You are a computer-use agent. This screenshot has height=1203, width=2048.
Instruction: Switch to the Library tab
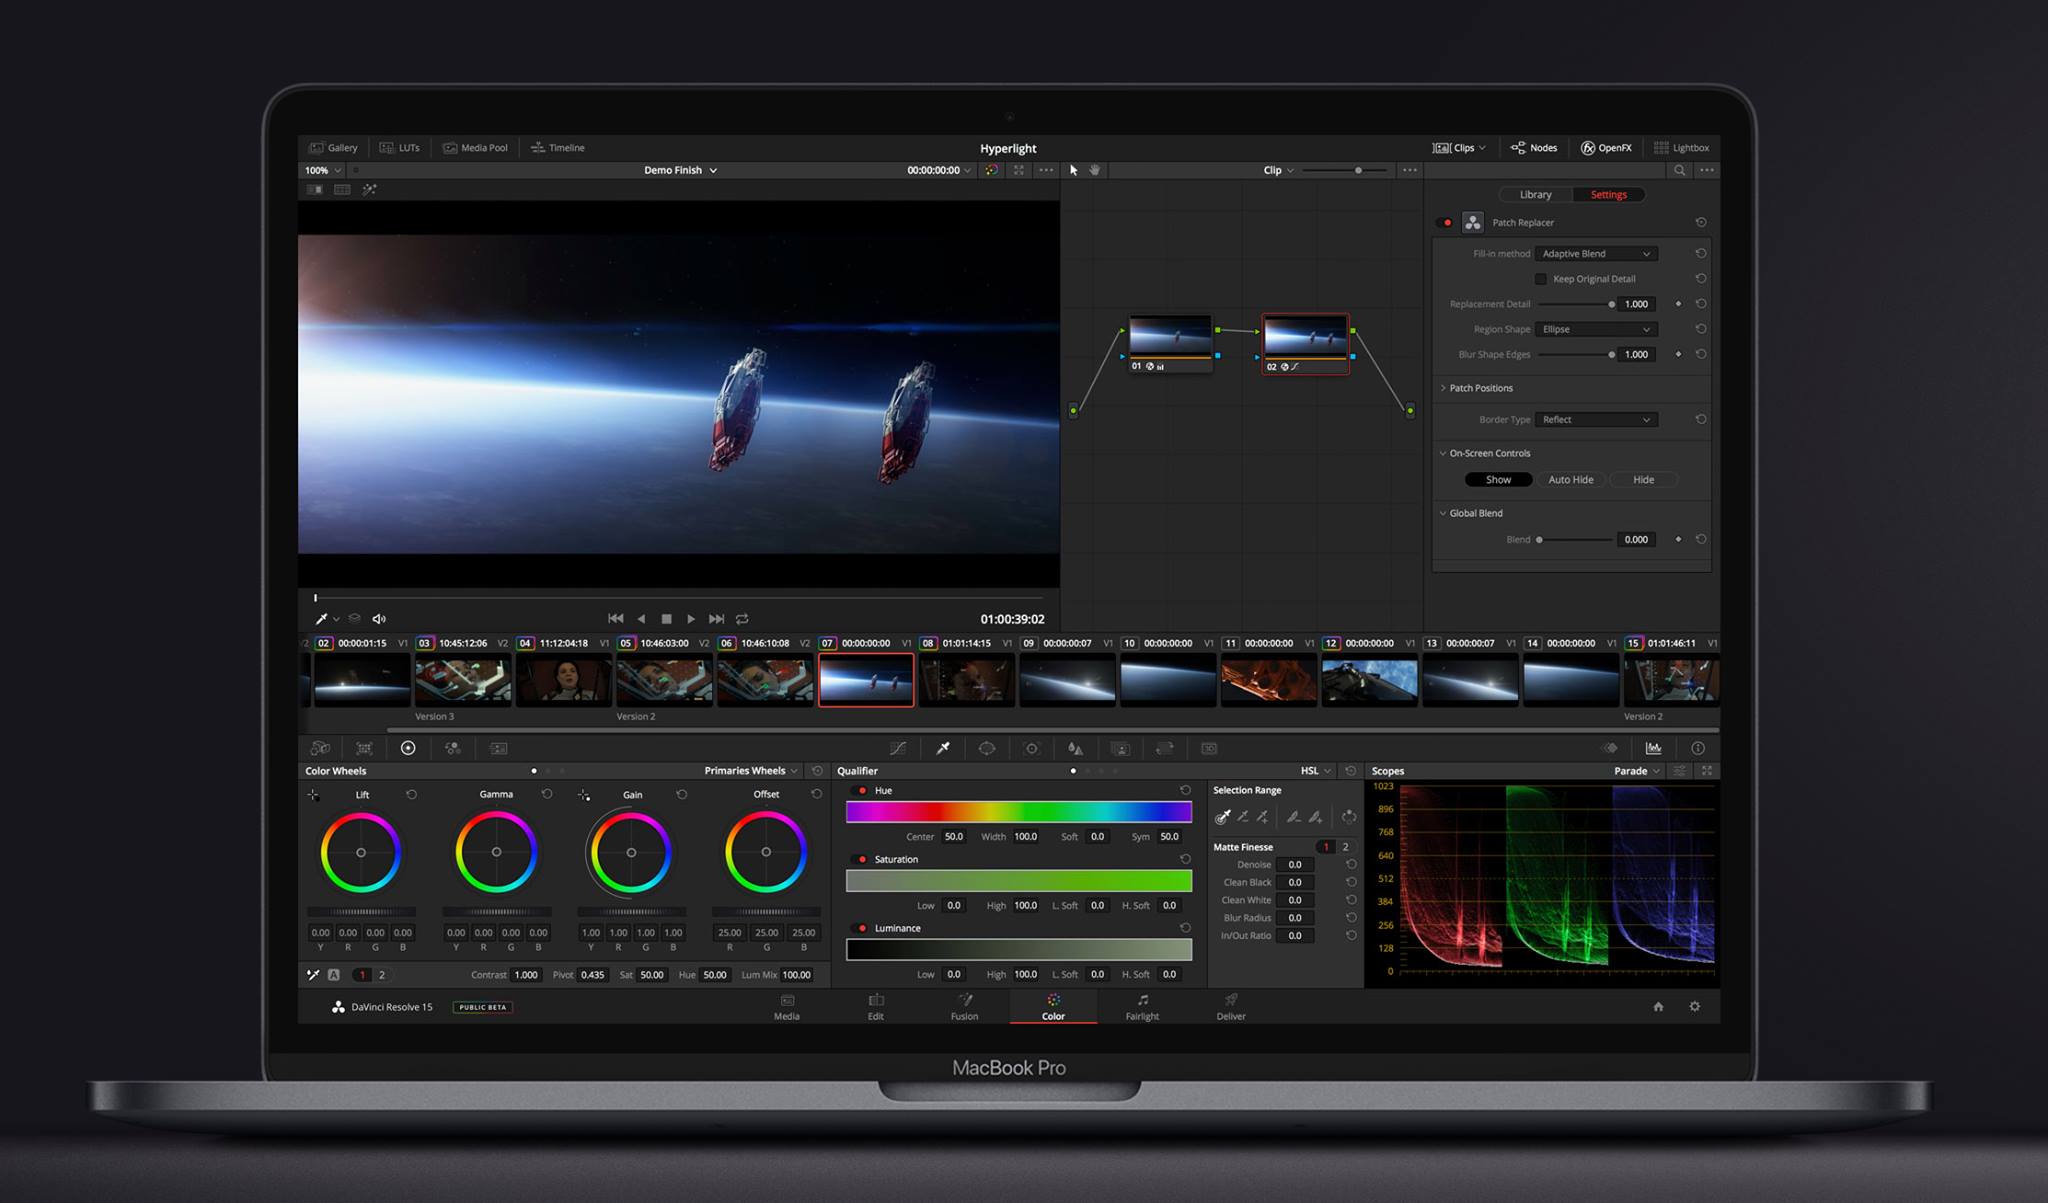[x=1535, y=195]
